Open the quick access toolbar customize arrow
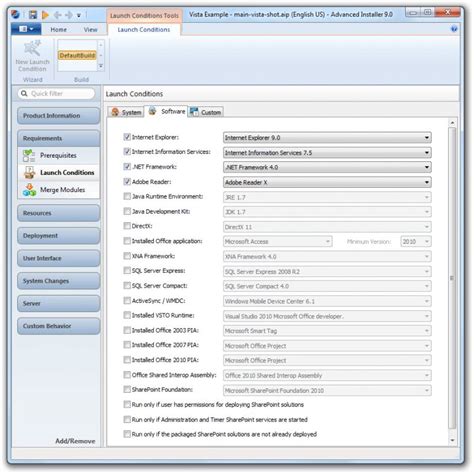The height and width of the screenshot is (474, 474). pos(79,15)
